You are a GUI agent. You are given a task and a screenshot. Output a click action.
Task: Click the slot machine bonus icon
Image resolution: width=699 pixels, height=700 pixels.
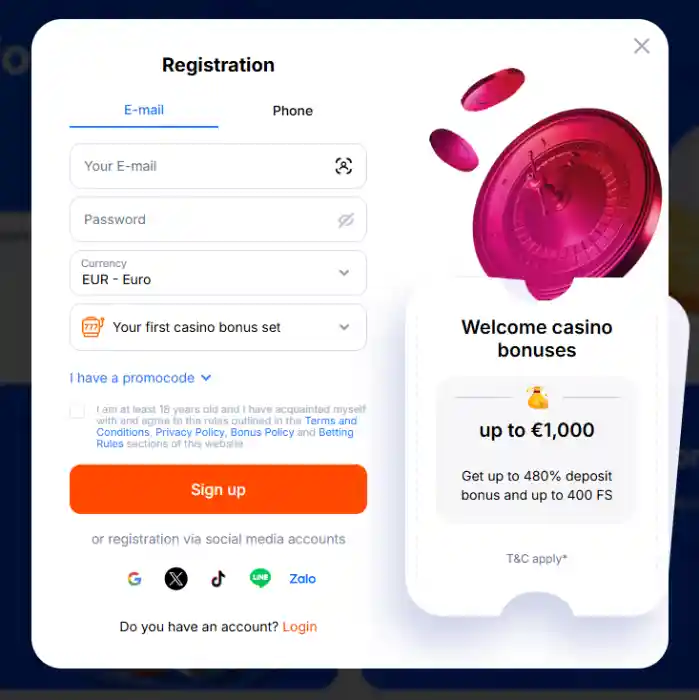93,327
